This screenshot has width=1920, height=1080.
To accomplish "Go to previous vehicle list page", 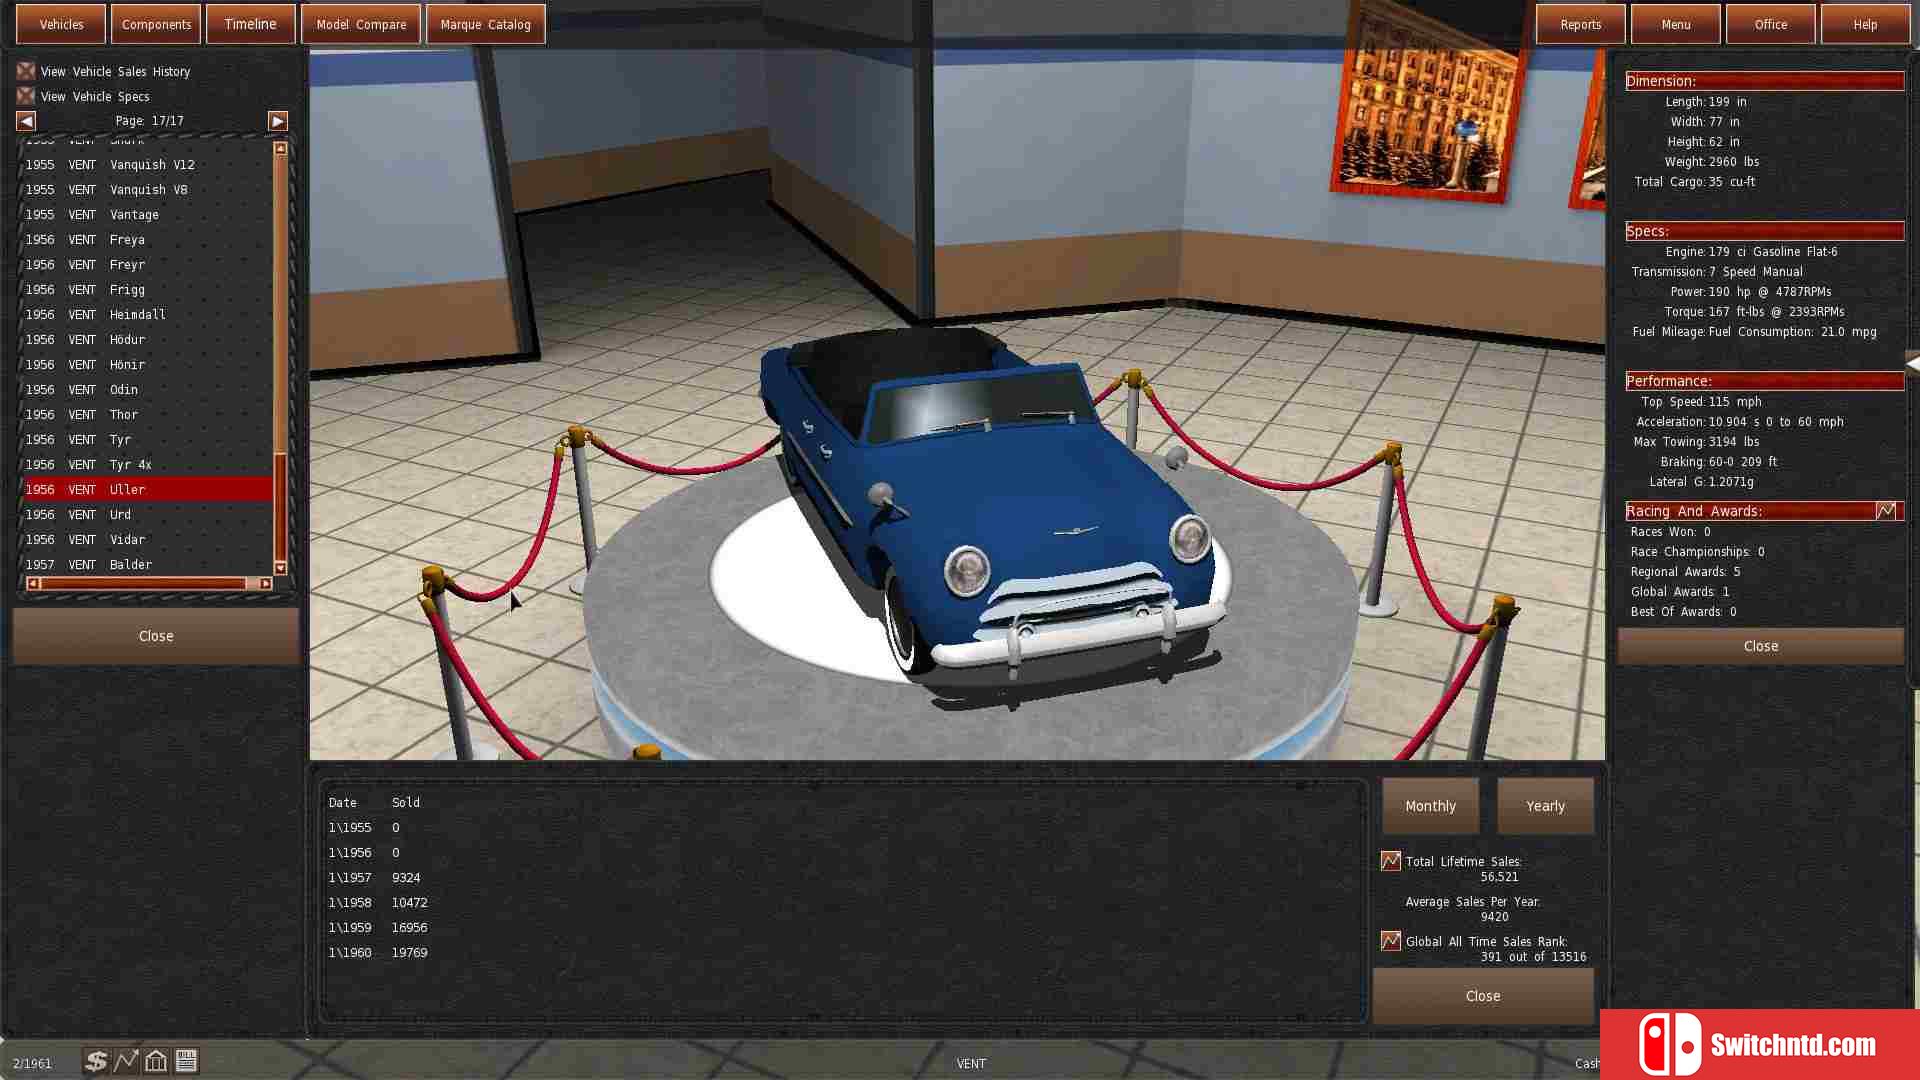I will (x=26, y=121).
